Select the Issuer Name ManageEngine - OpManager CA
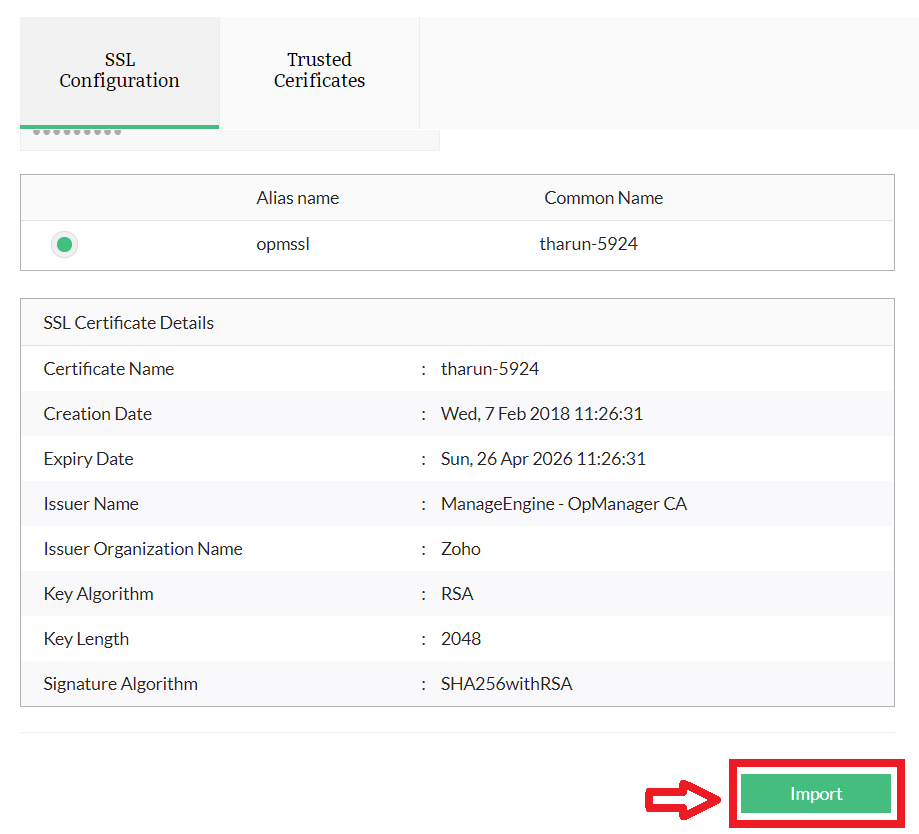Screen dimensions: 919x834 563,503
